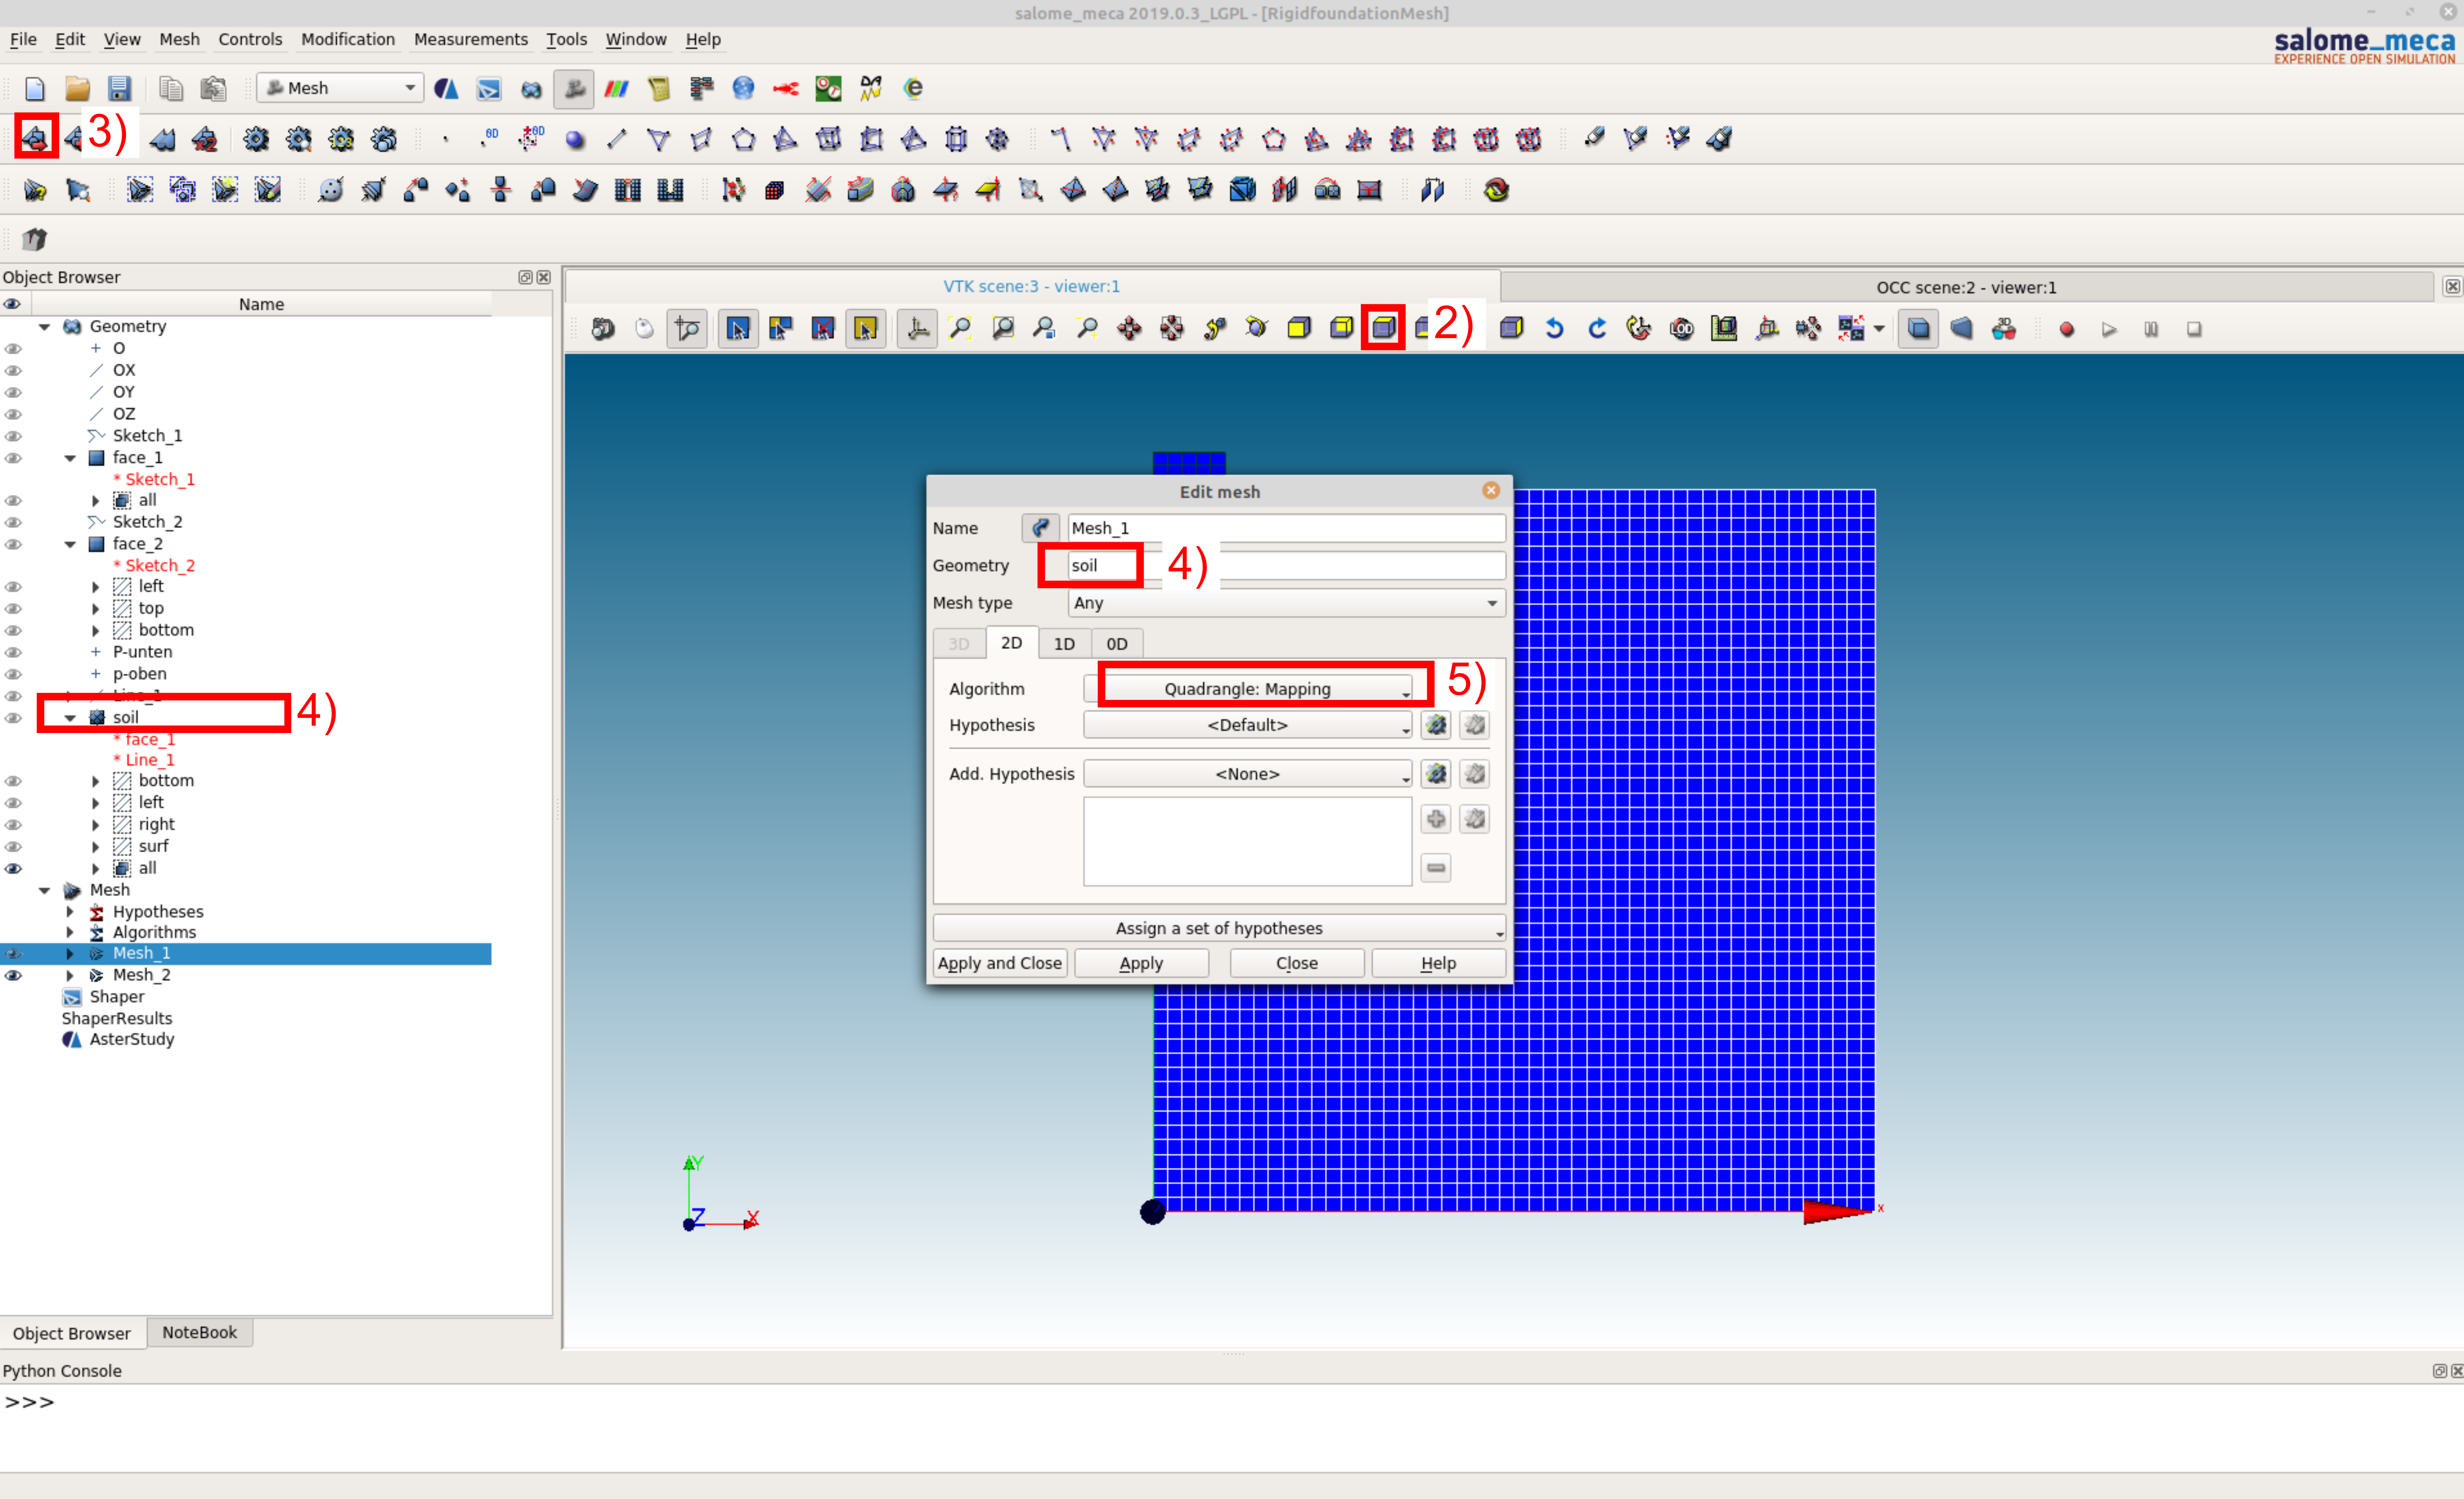
Task: Click the Help button in Edit mesh
Action: pos(1438,963)
